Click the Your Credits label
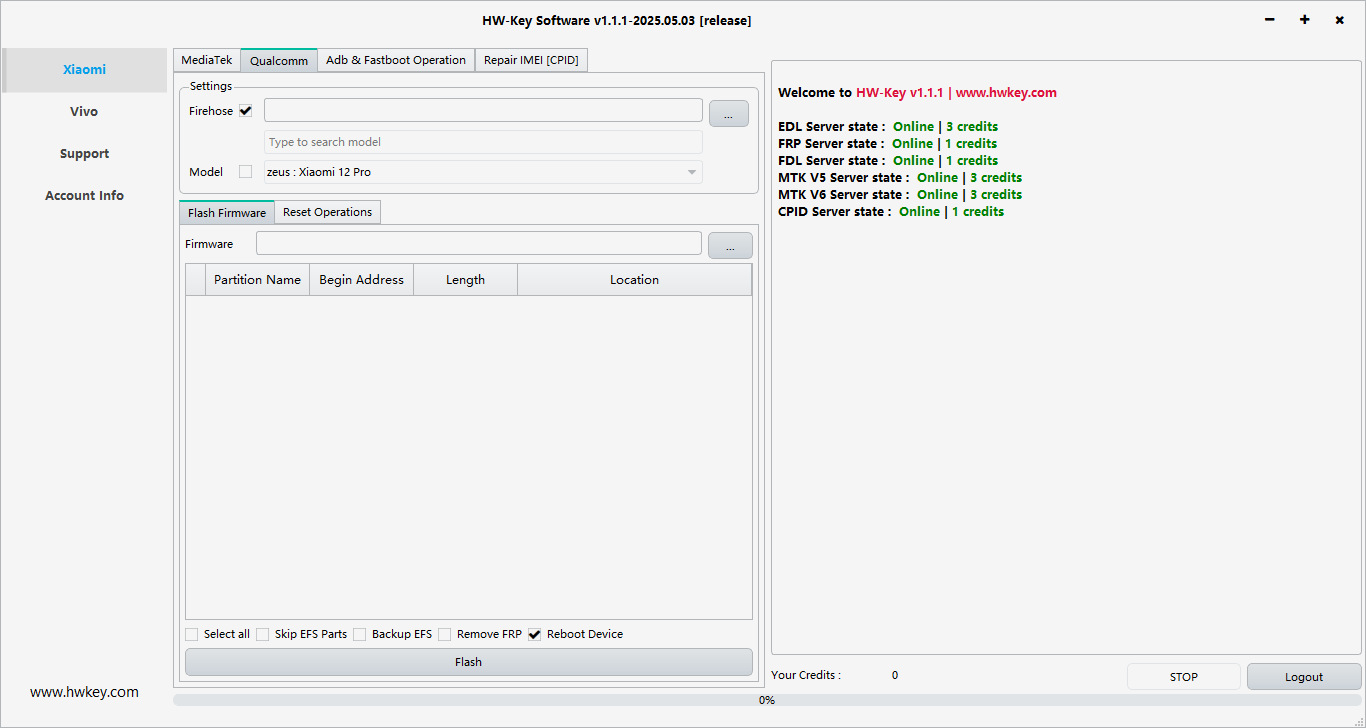 click(806, 675)
